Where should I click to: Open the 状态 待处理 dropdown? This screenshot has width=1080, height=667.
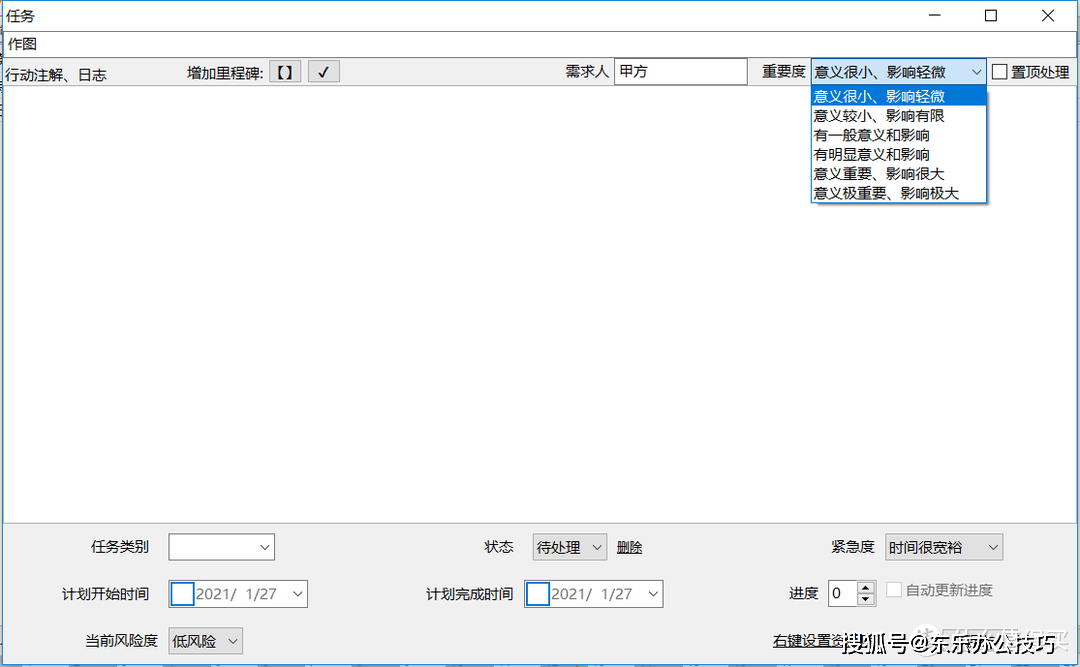coord(569,547)
